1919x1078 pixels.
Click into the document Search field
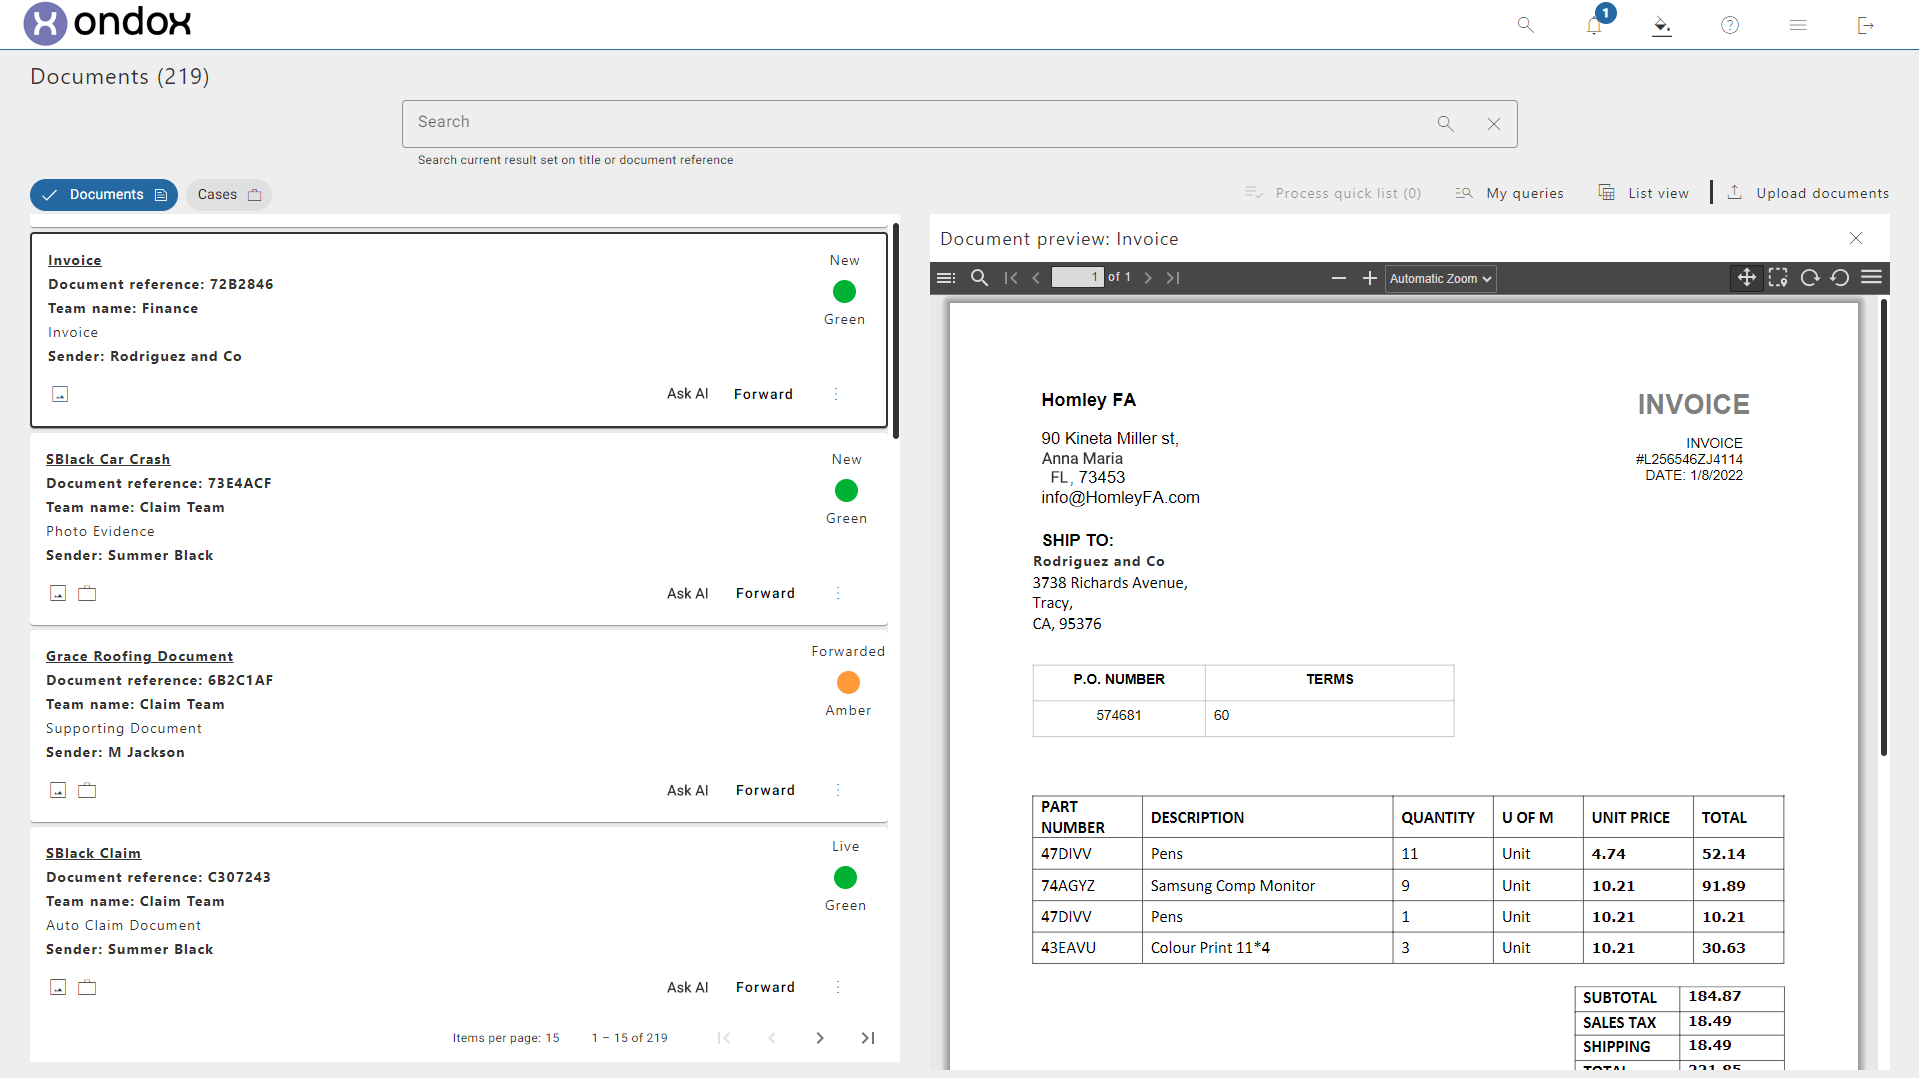tap(920, 123)
